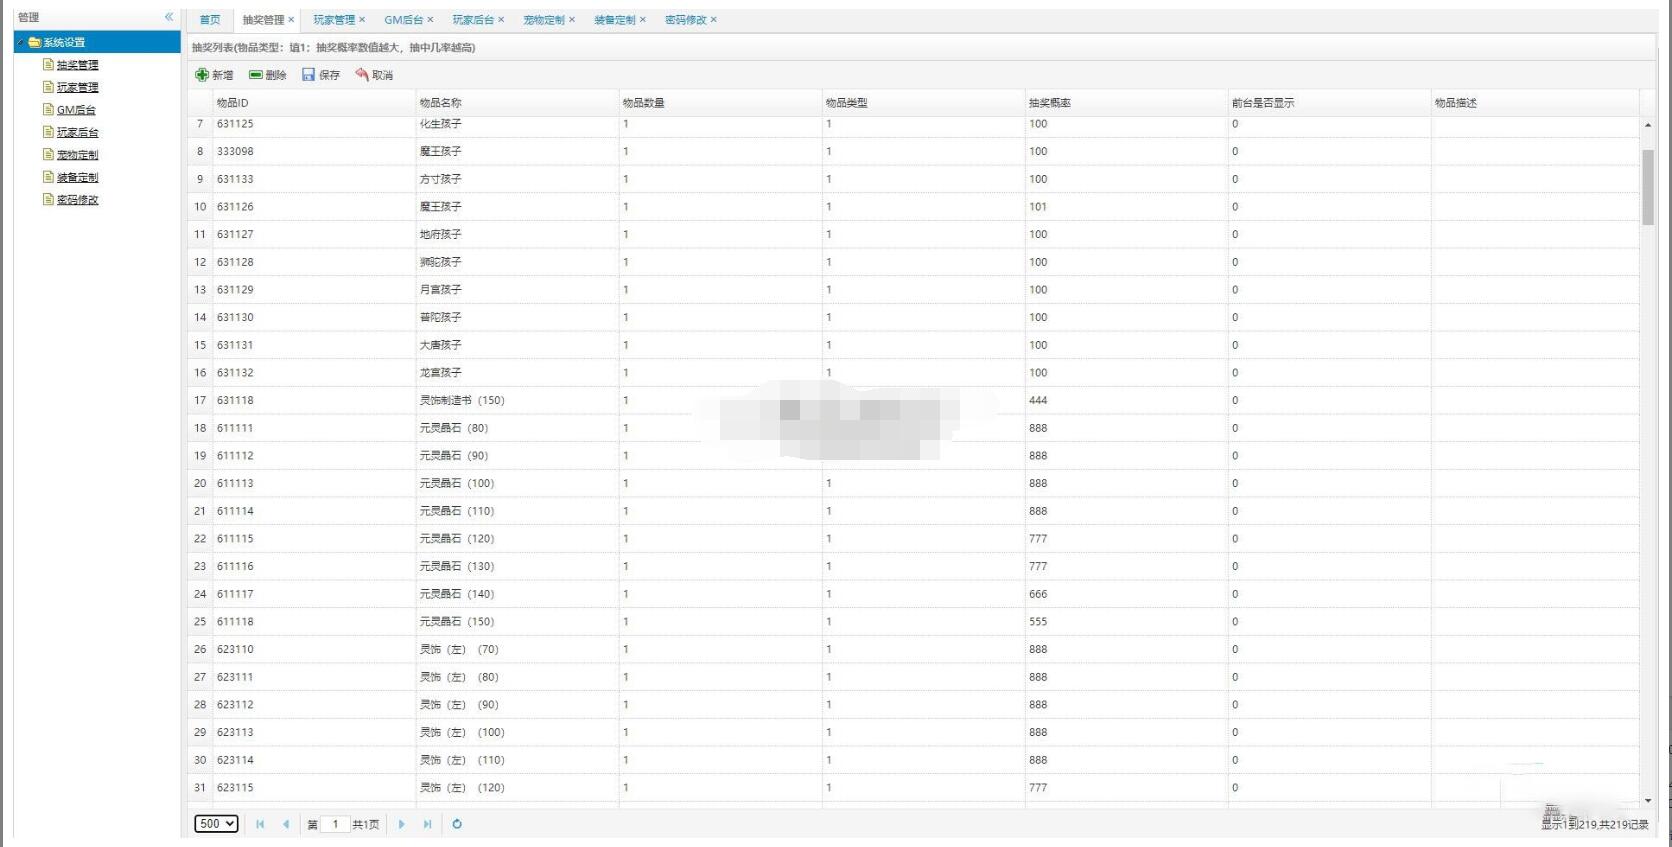Collapse the 管理 sidebar panel

coord(169,17)
